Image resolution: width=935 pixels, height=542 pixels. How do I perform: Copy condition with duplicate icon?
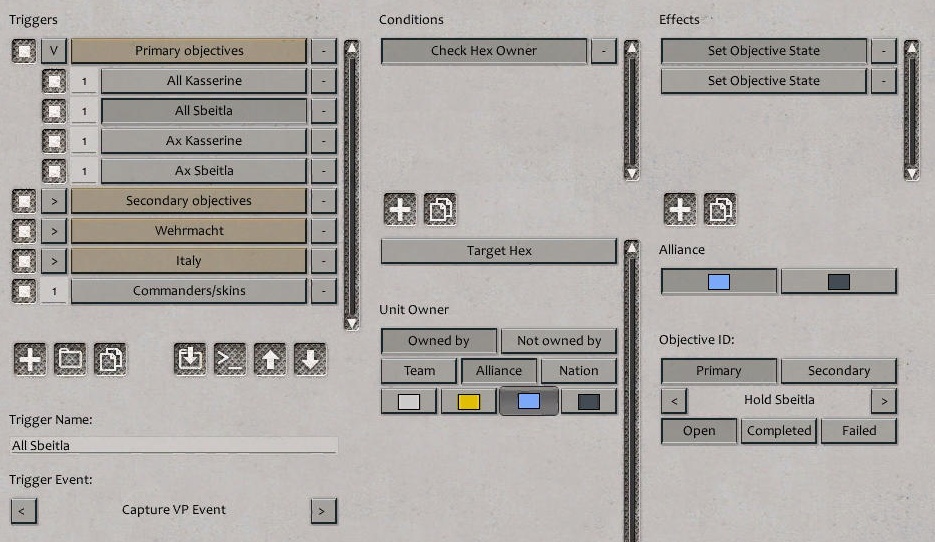440,209
